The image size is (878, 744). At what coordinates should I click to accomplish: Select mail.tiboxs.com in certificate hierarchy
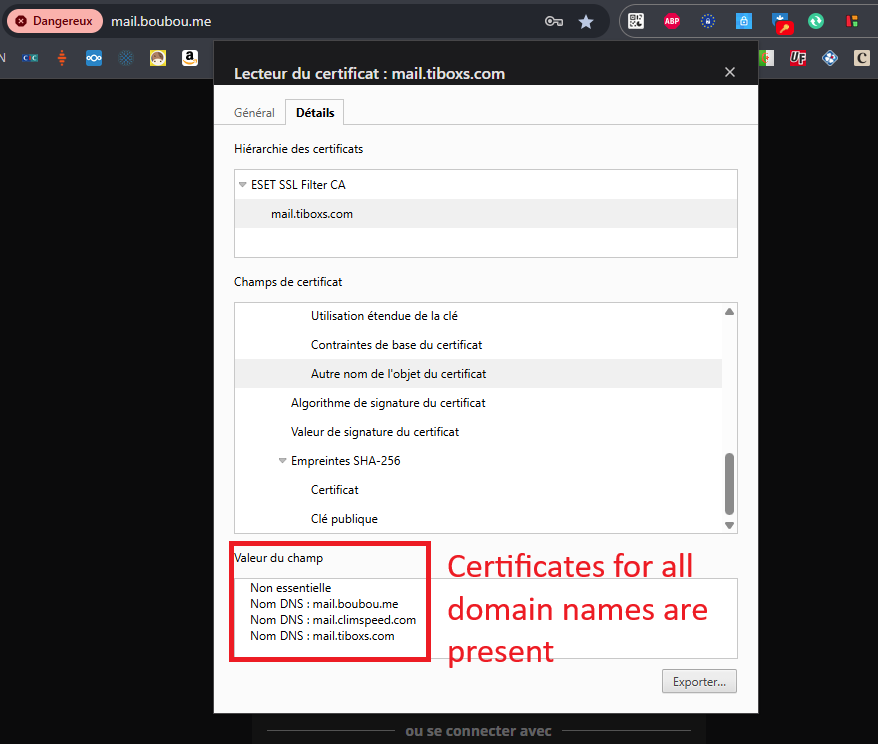click(x=485, y=214)
